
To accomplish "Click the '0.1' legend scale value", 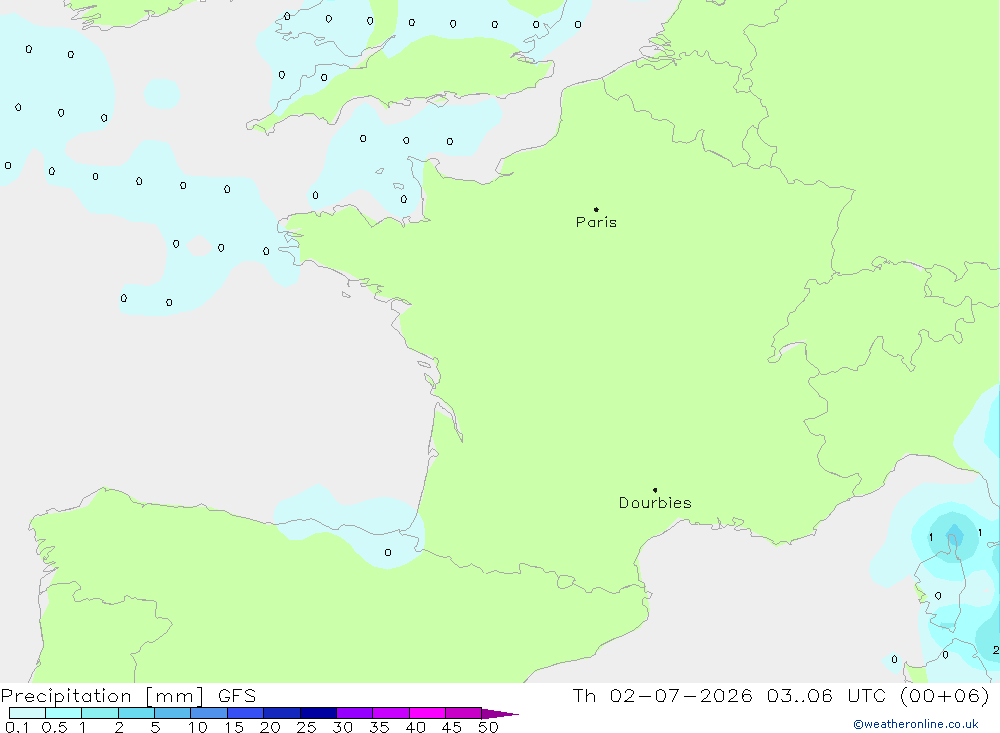I will pos(17,727).
